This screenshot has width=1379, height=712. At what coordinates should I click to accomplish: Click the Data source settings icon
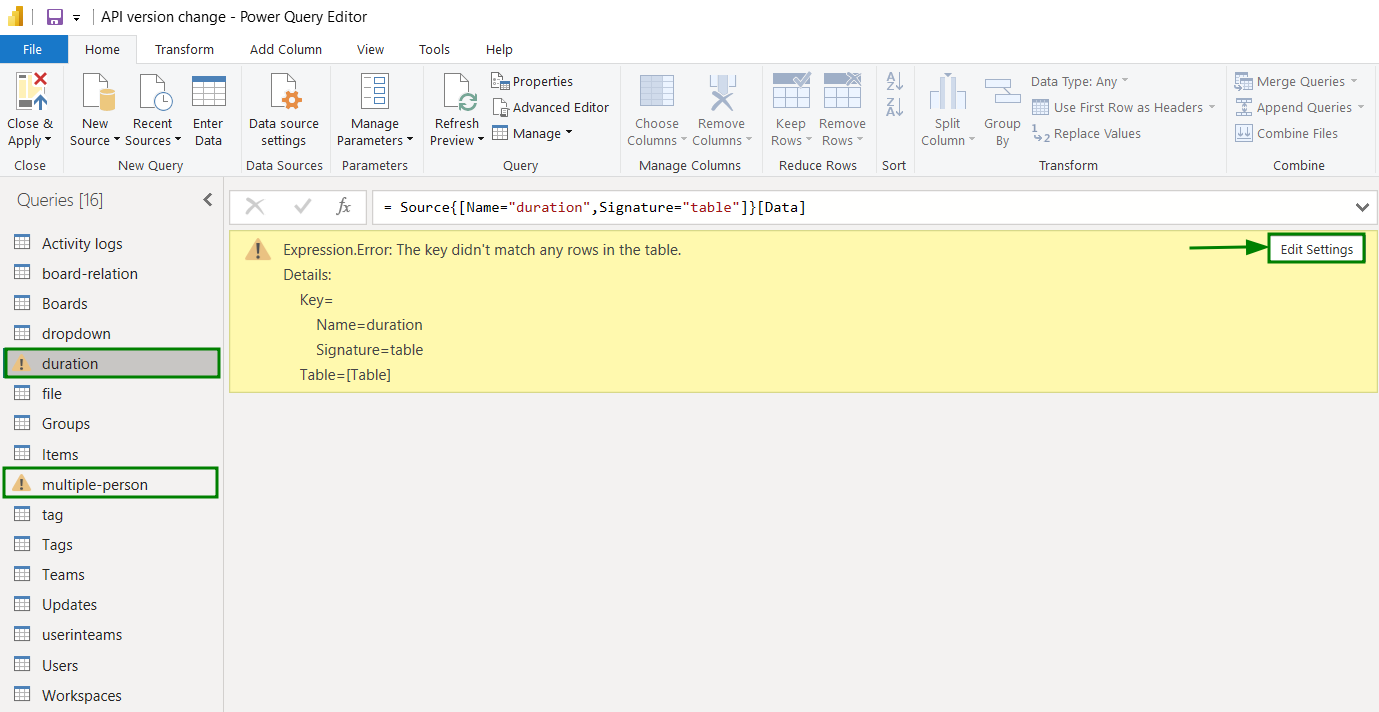tap(284, 92)
